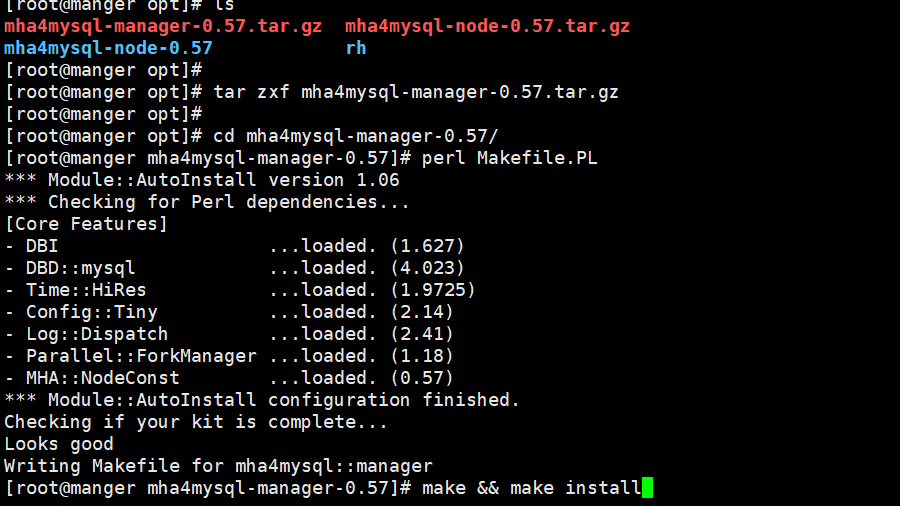Click the DBI loaded (1.627) row
This screenshot has width=900, height=506.
pyautogui.click(x=234, y=246)
